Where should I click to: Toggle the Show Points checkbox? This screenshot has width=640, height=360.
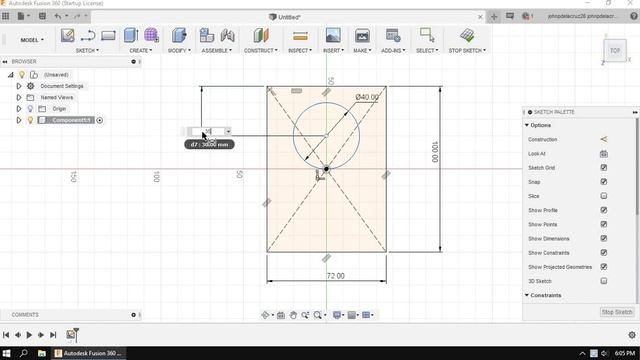[x=604, y=224]
